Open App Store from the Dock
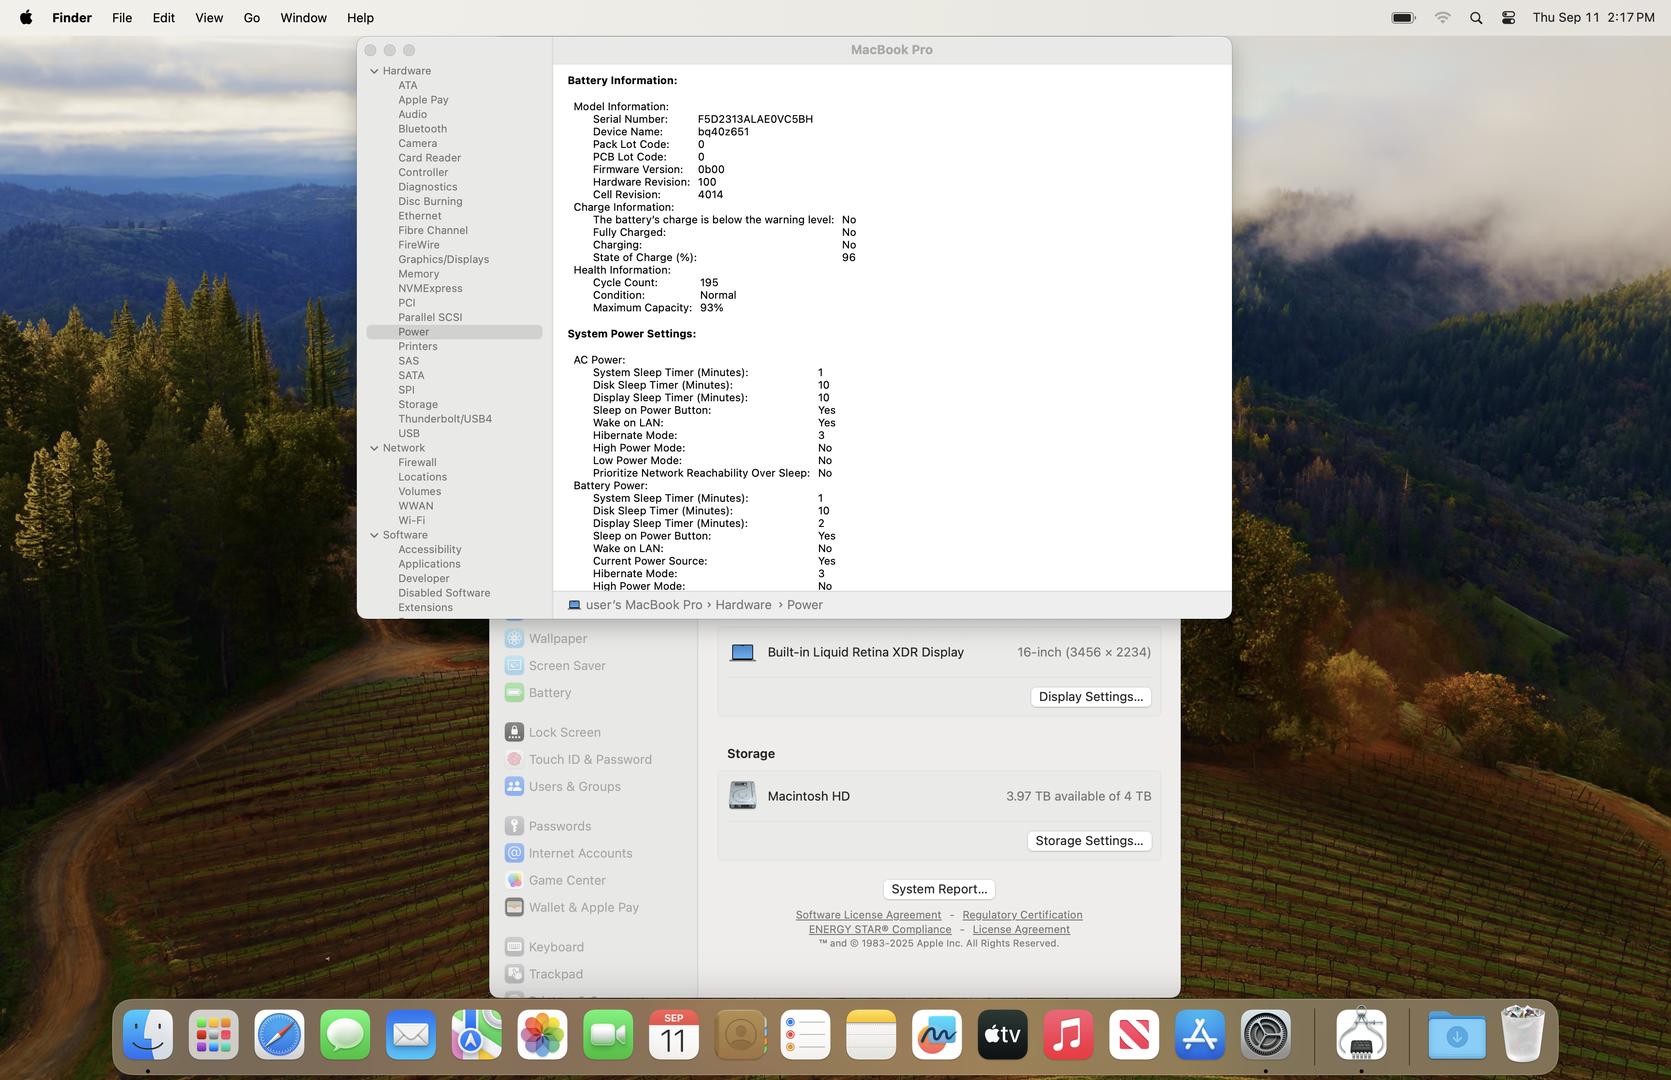 click(1200, 1034)
